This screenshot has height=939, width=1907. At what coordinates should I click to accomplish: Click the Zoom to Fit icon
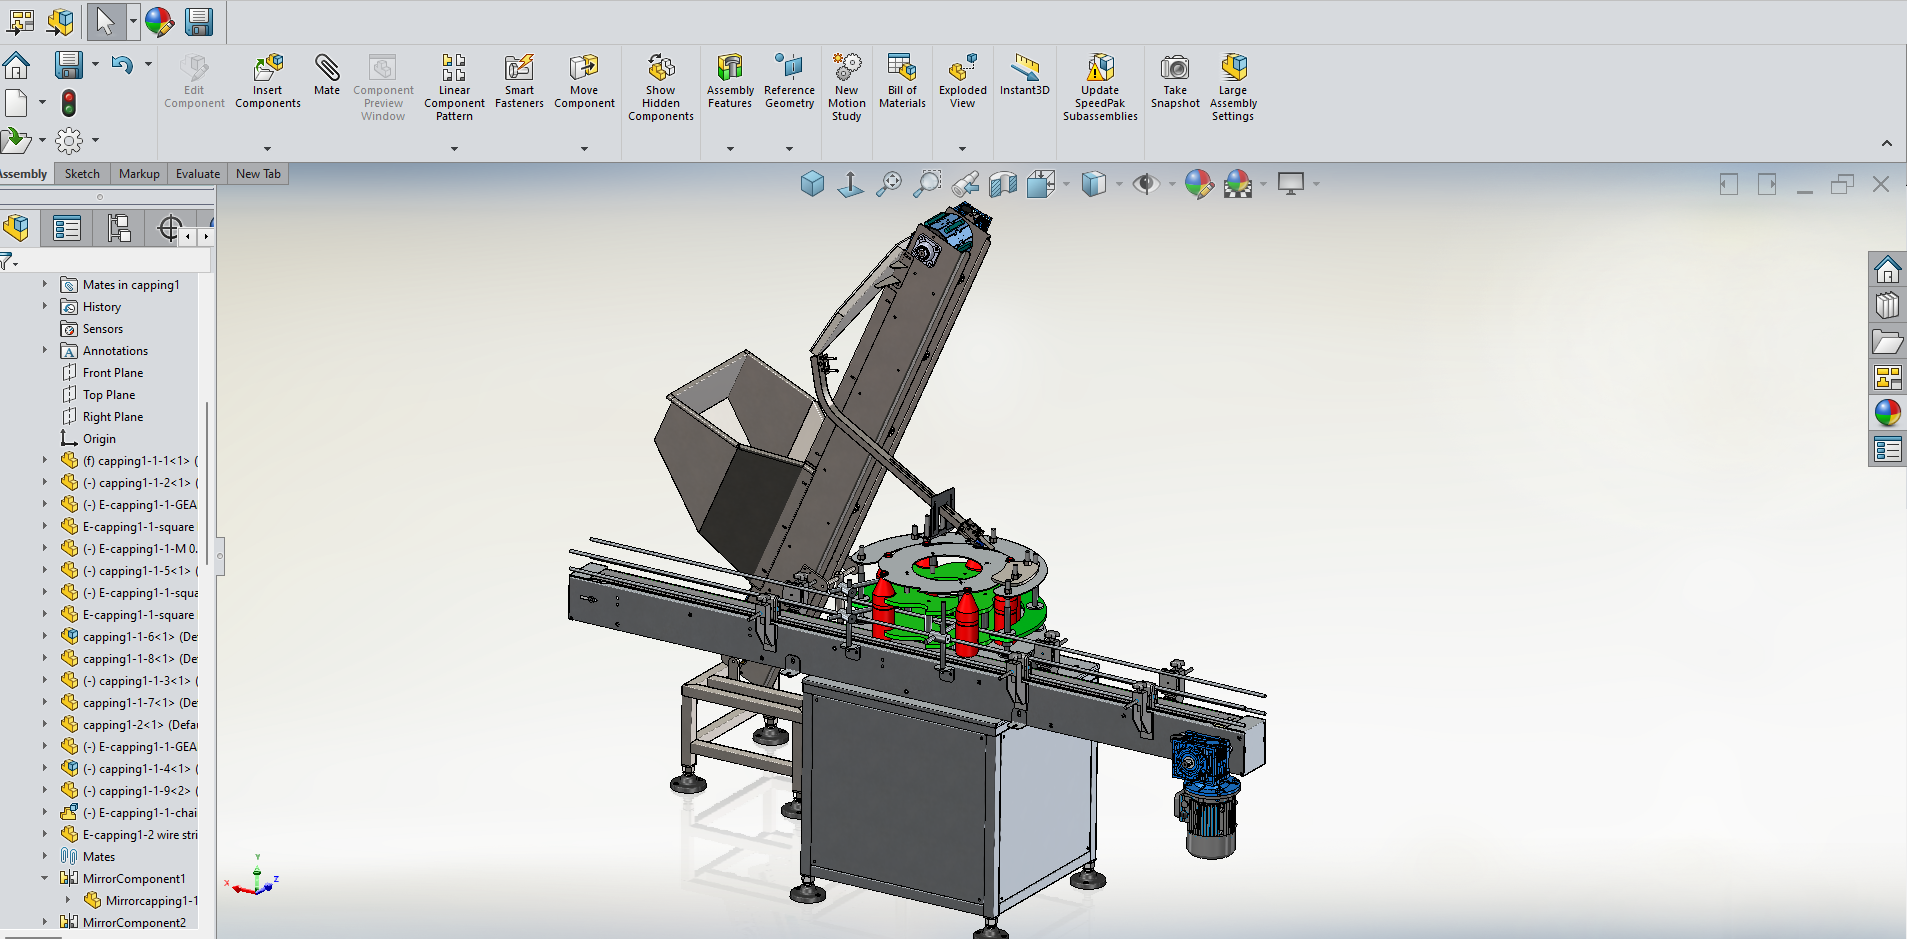889,184
